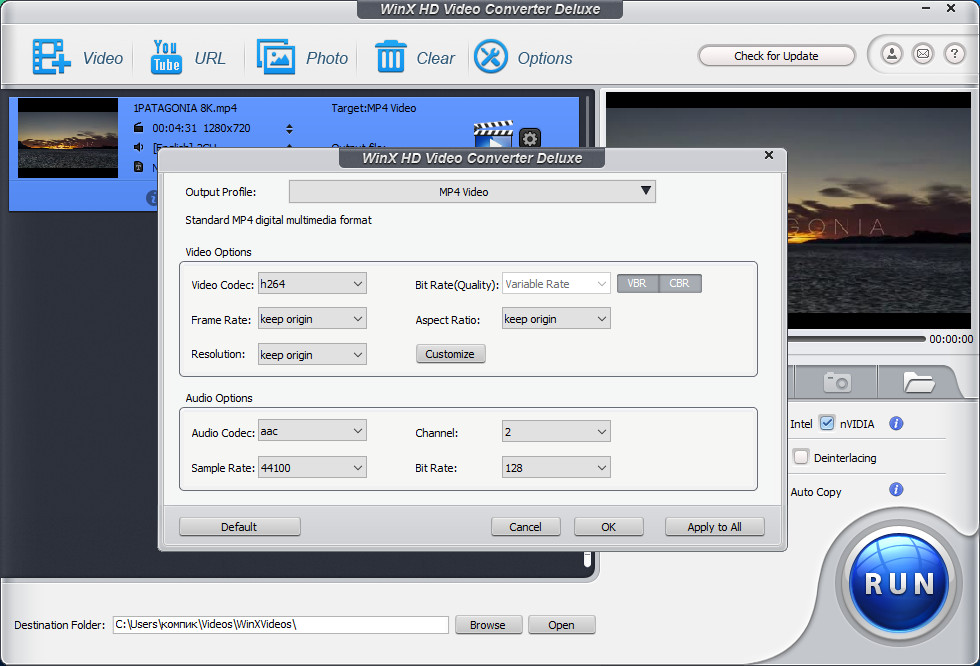The image size is (980, 666).
Task: Click the file list scrollbar handle
Action: 587,559
